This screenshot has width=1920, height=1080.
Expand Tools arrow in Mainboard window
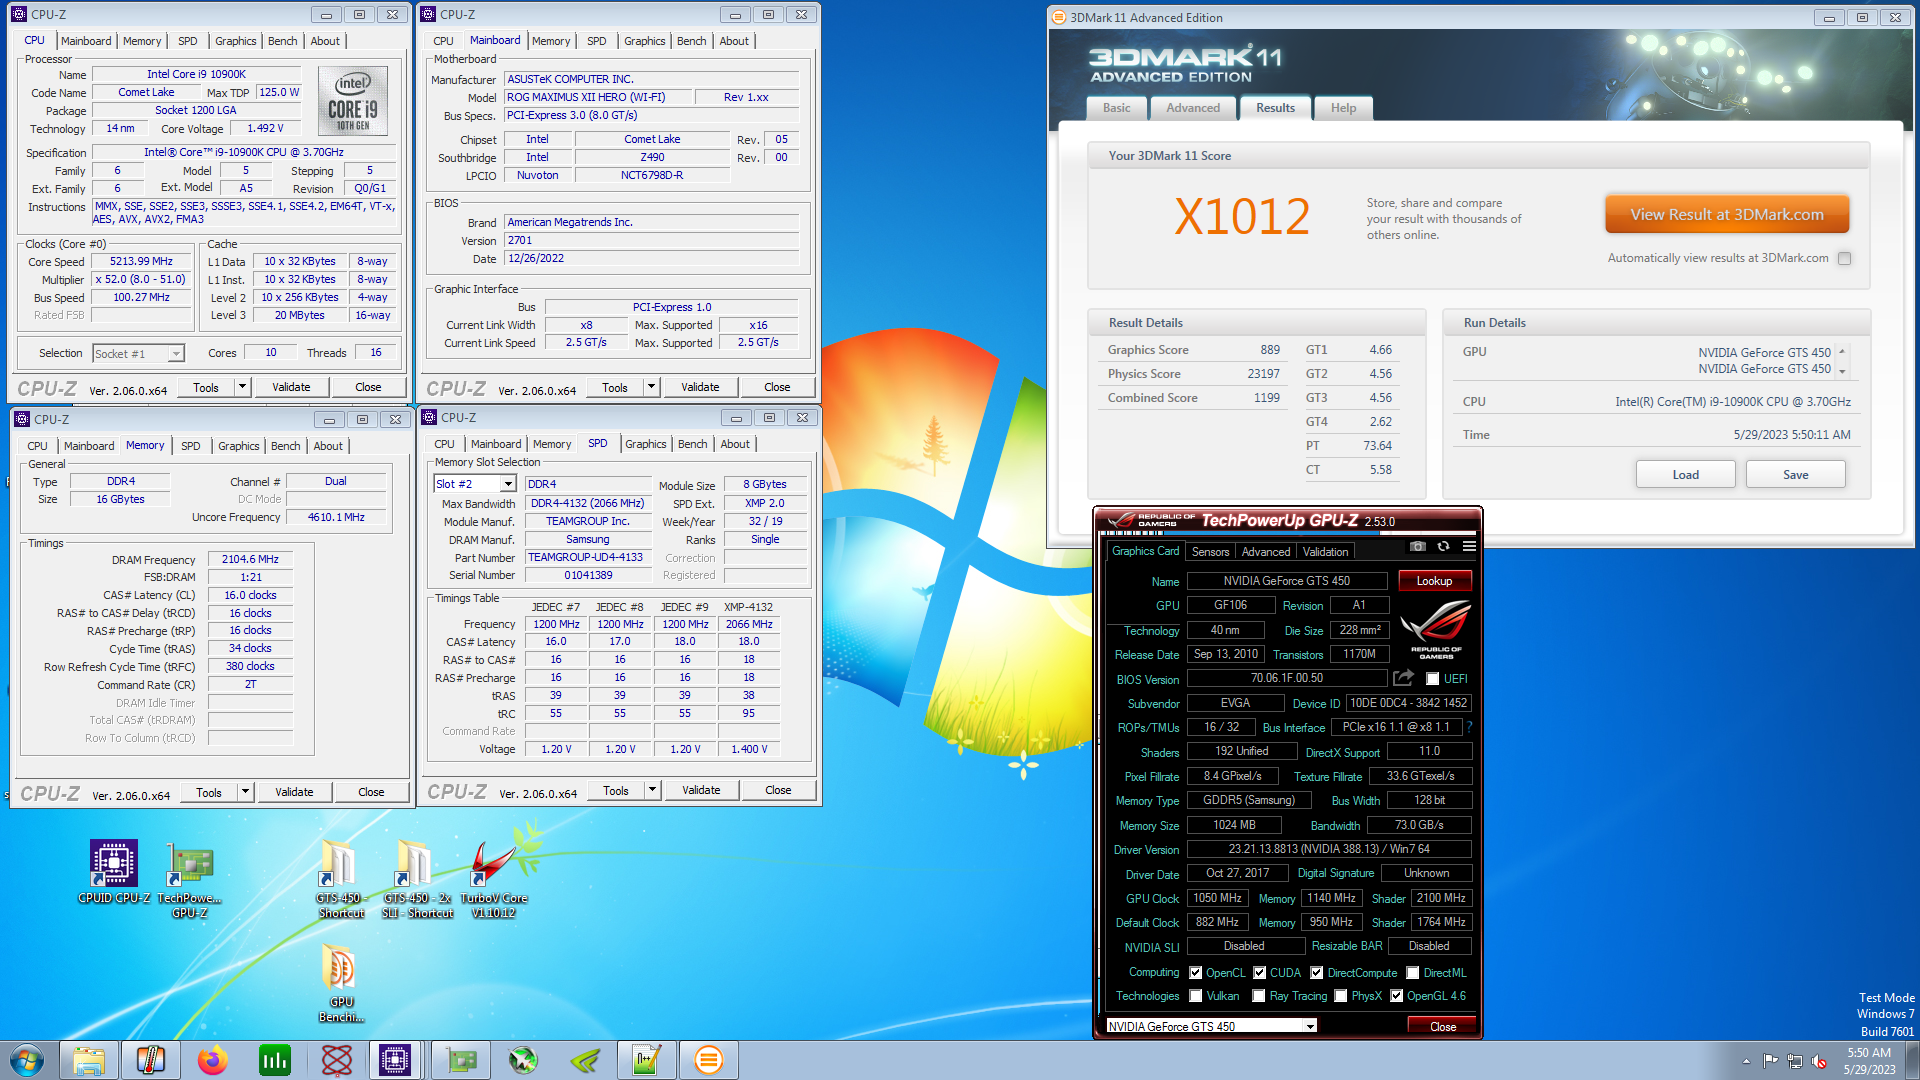[651, 387]
